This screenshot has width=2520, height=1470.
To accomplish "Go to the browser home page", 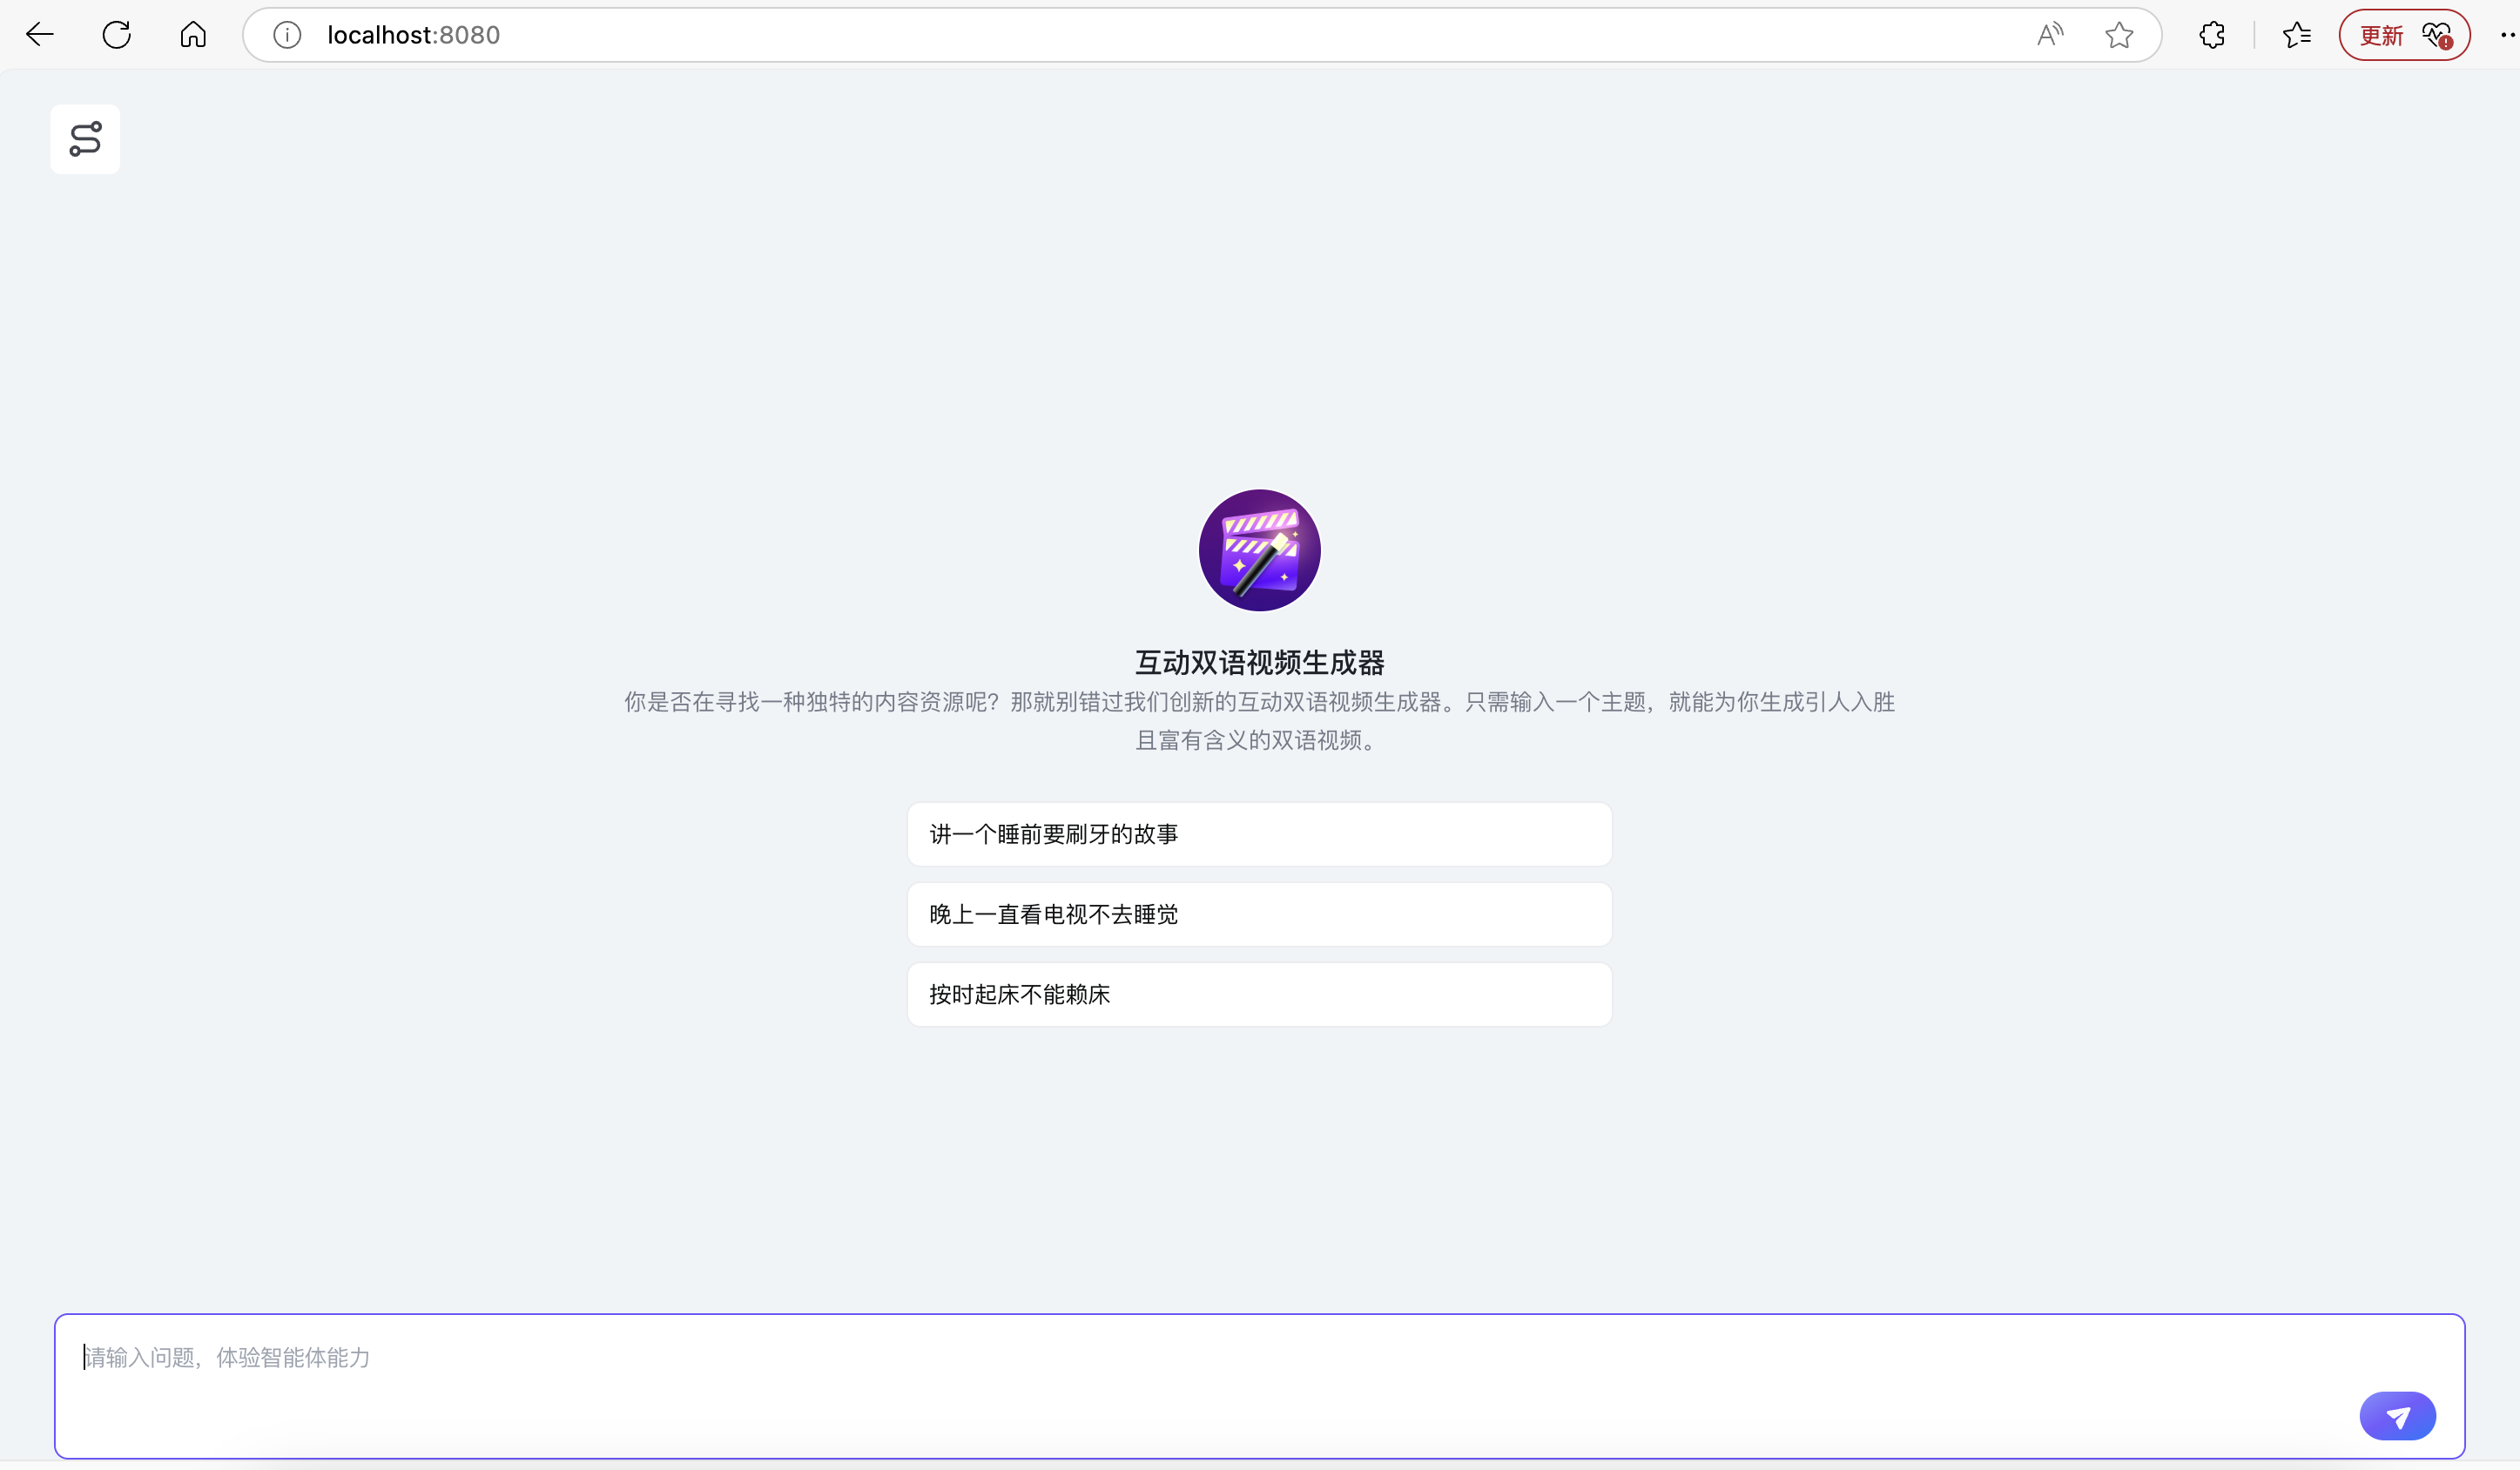I will 193,35.
